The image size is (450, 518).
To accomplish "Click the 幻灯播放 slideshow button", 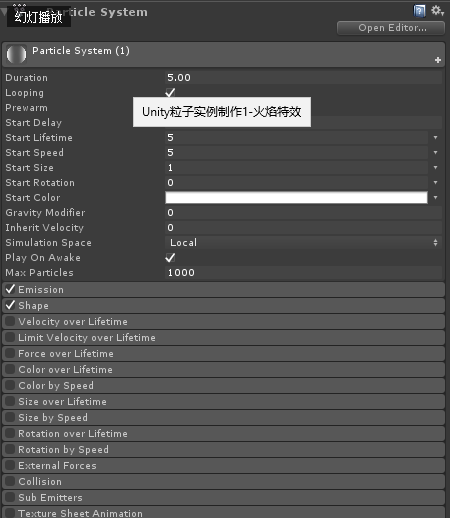I will click(39, 17).
